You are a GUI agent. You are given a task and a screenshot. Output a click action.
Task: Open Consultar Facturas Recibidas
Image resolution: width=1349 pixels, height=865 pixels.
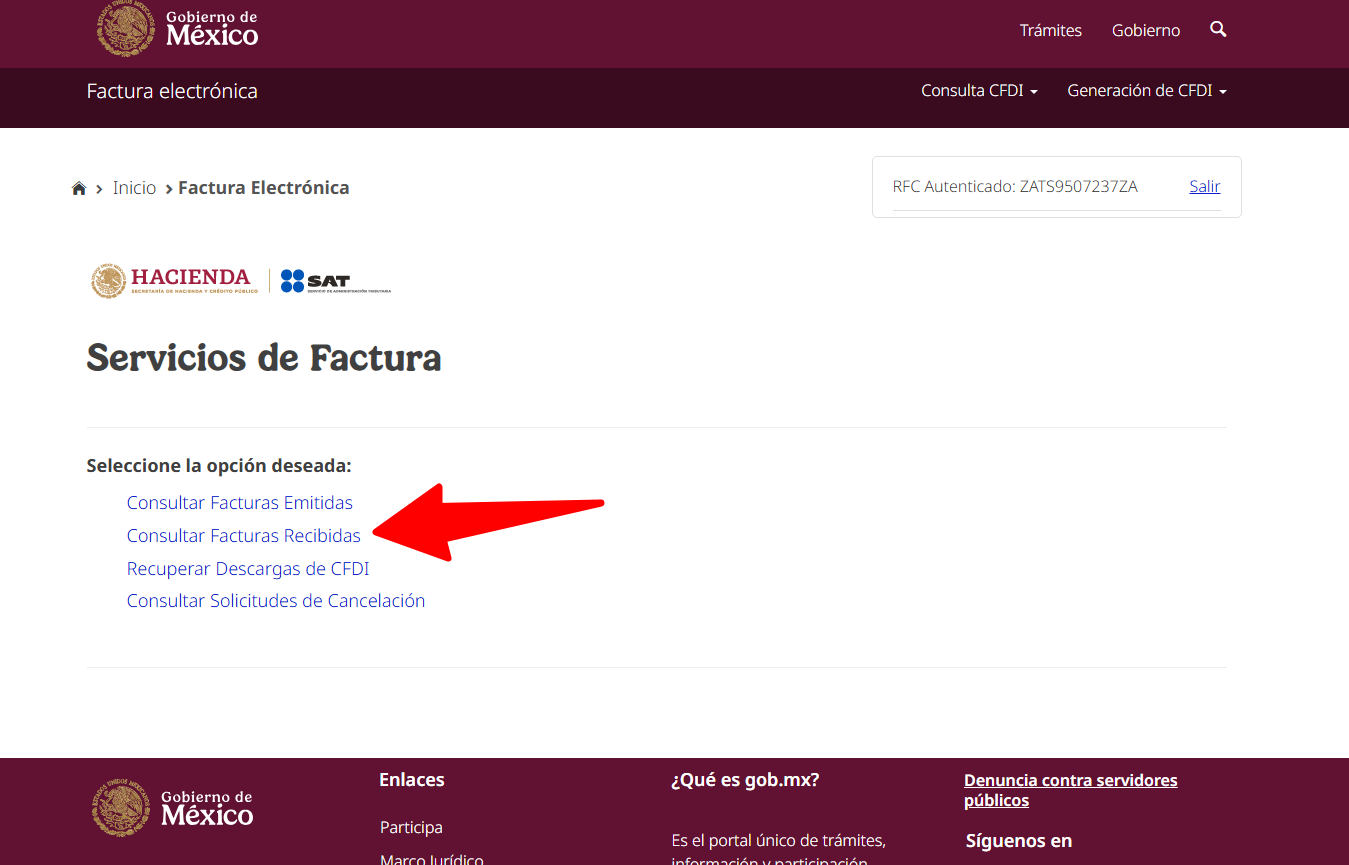[x=243, y=536]
